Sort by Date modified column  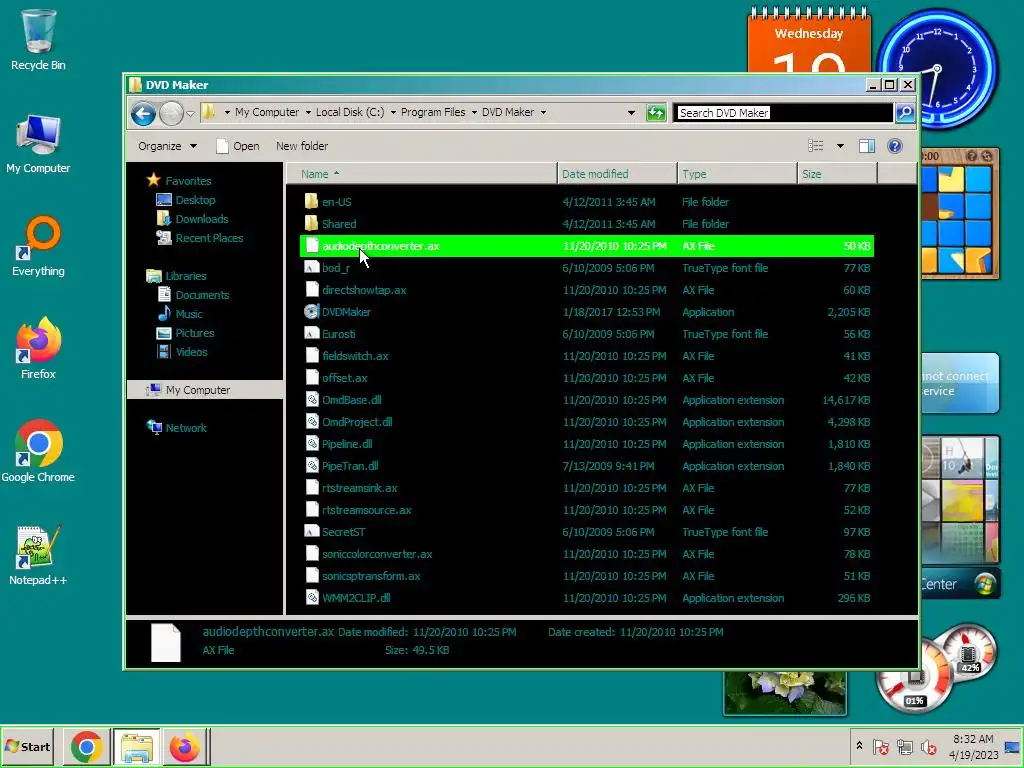pos(617,174)
